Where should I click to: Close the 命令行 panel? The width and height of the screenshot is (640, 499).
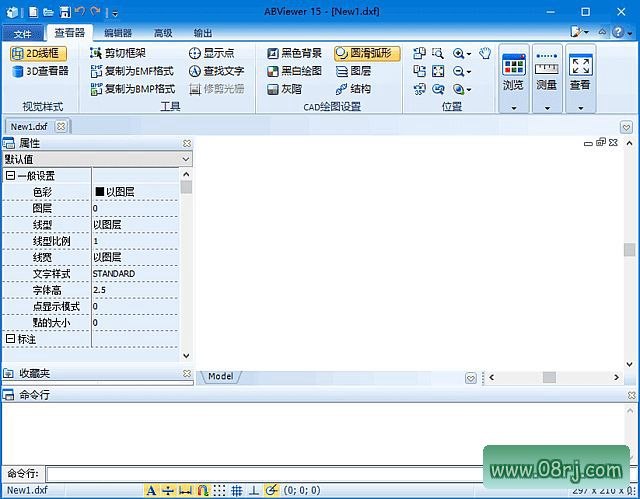631,395
